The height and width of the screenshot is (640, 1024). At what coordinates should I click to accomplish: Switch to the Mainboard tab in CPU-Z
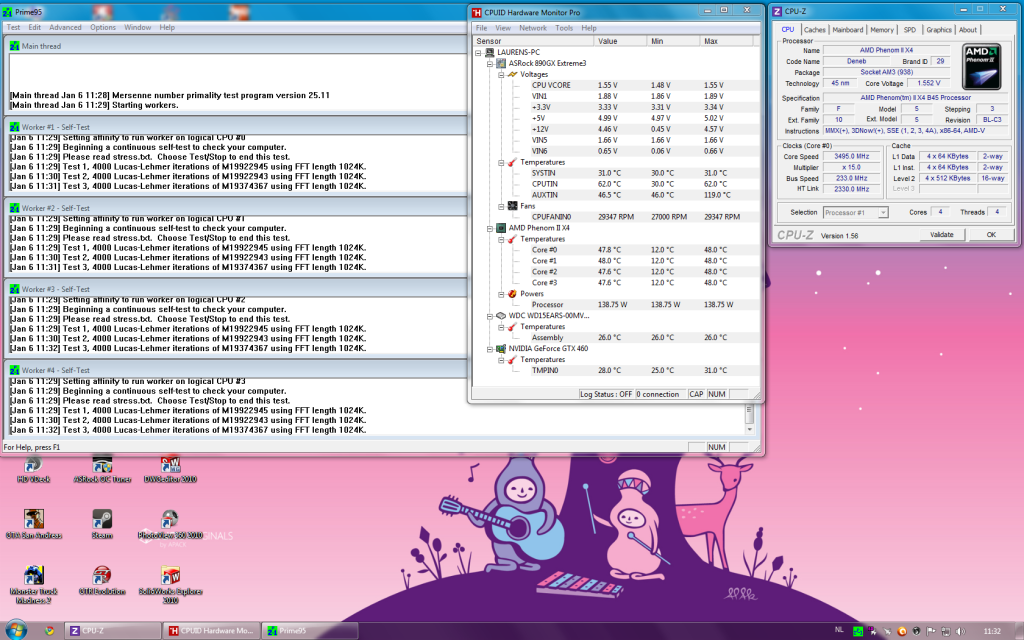848,30
